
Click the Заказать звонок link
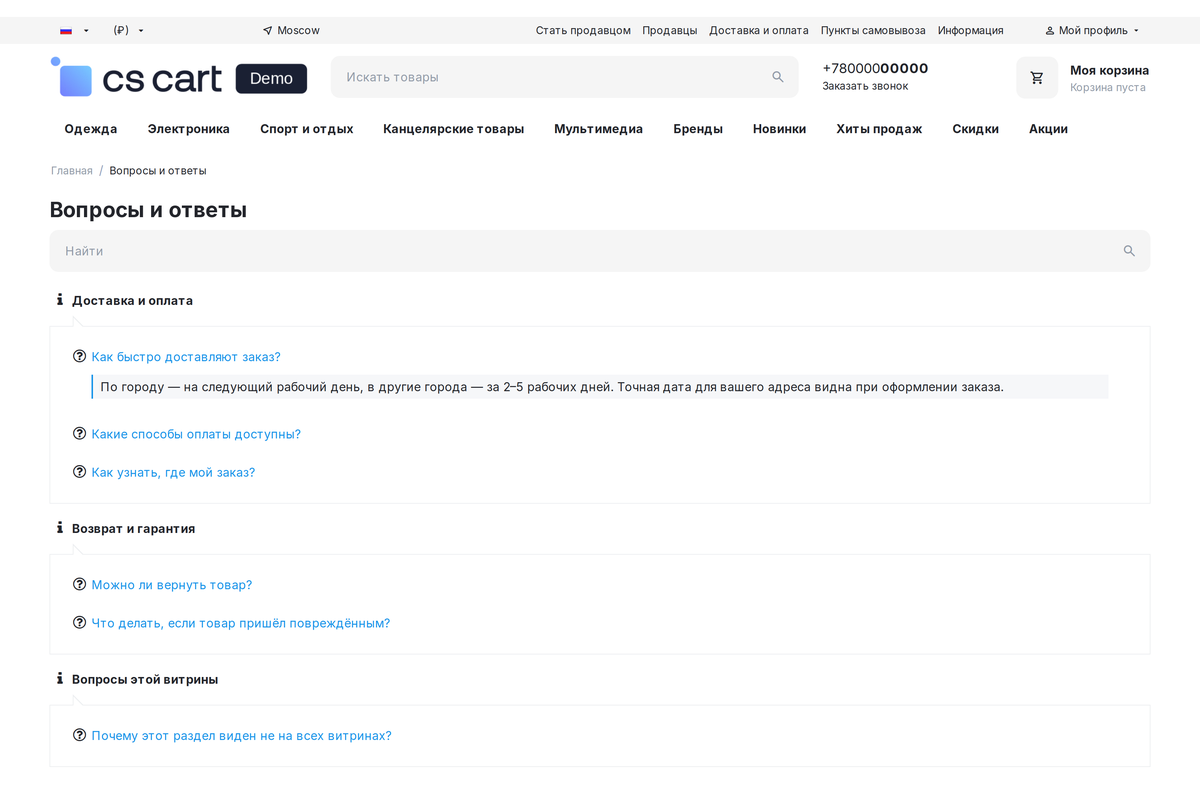pos(865,86)
